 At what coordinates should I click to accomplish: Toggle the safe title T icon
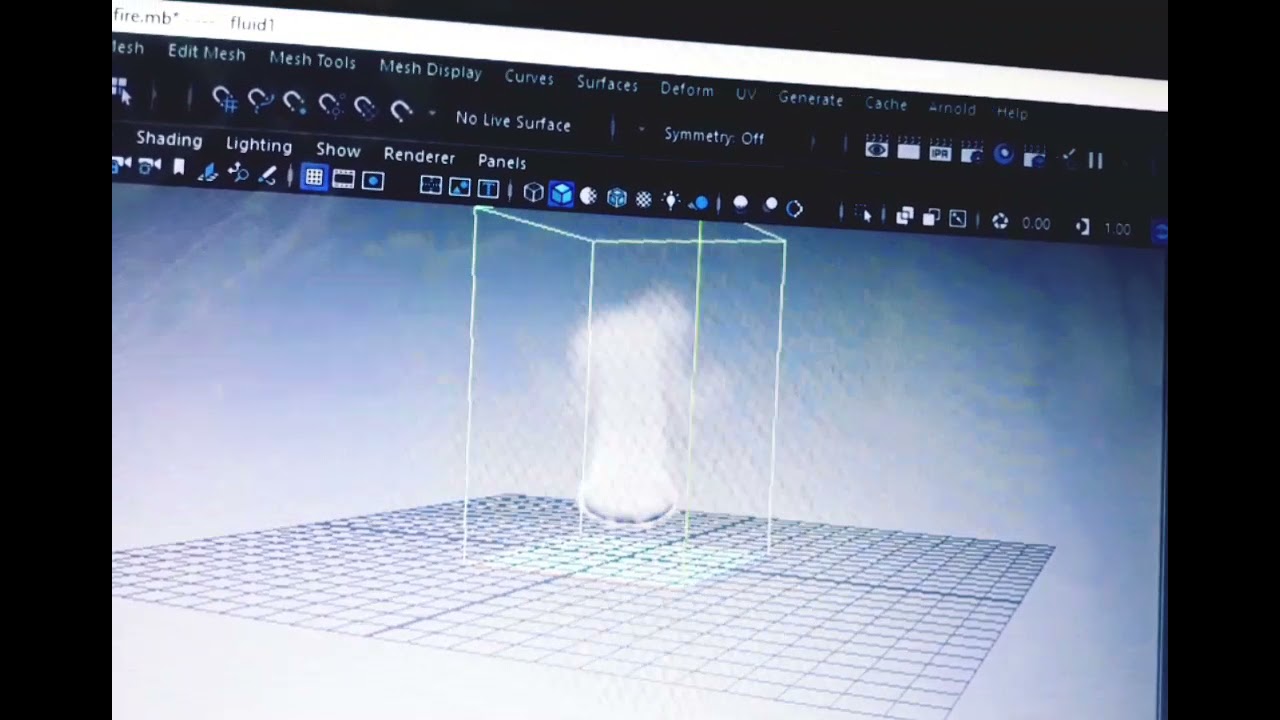(x=488, y=188)
